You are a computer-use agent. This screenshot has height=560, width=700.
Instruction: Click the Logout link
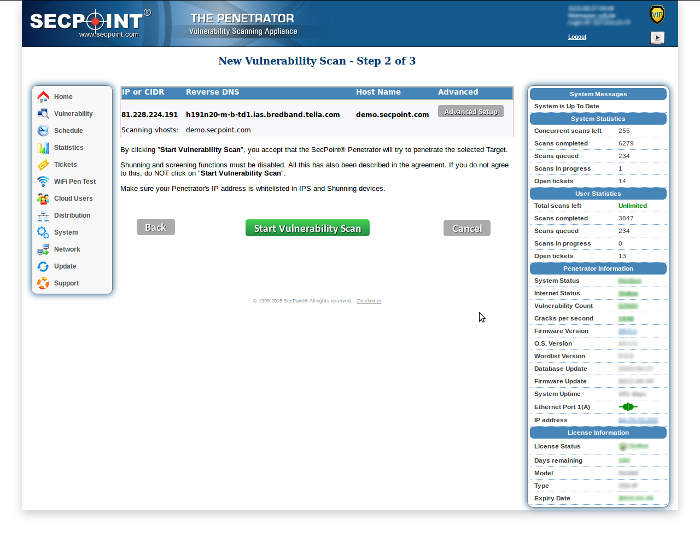click(577, 37)
